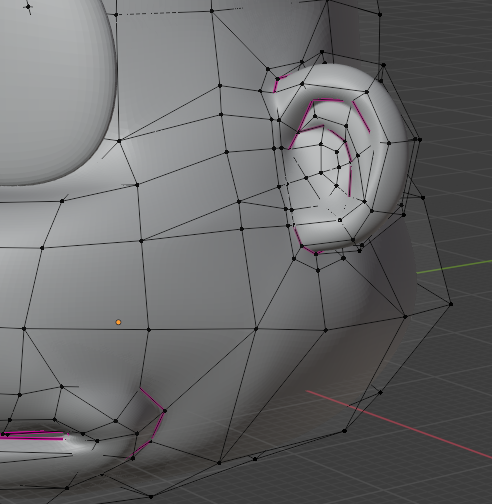This screenshot has height=504, width=492.
Task: Select the vertex at the eye's lower right corner
Action: pyautogui.click(x=119, y=141)
